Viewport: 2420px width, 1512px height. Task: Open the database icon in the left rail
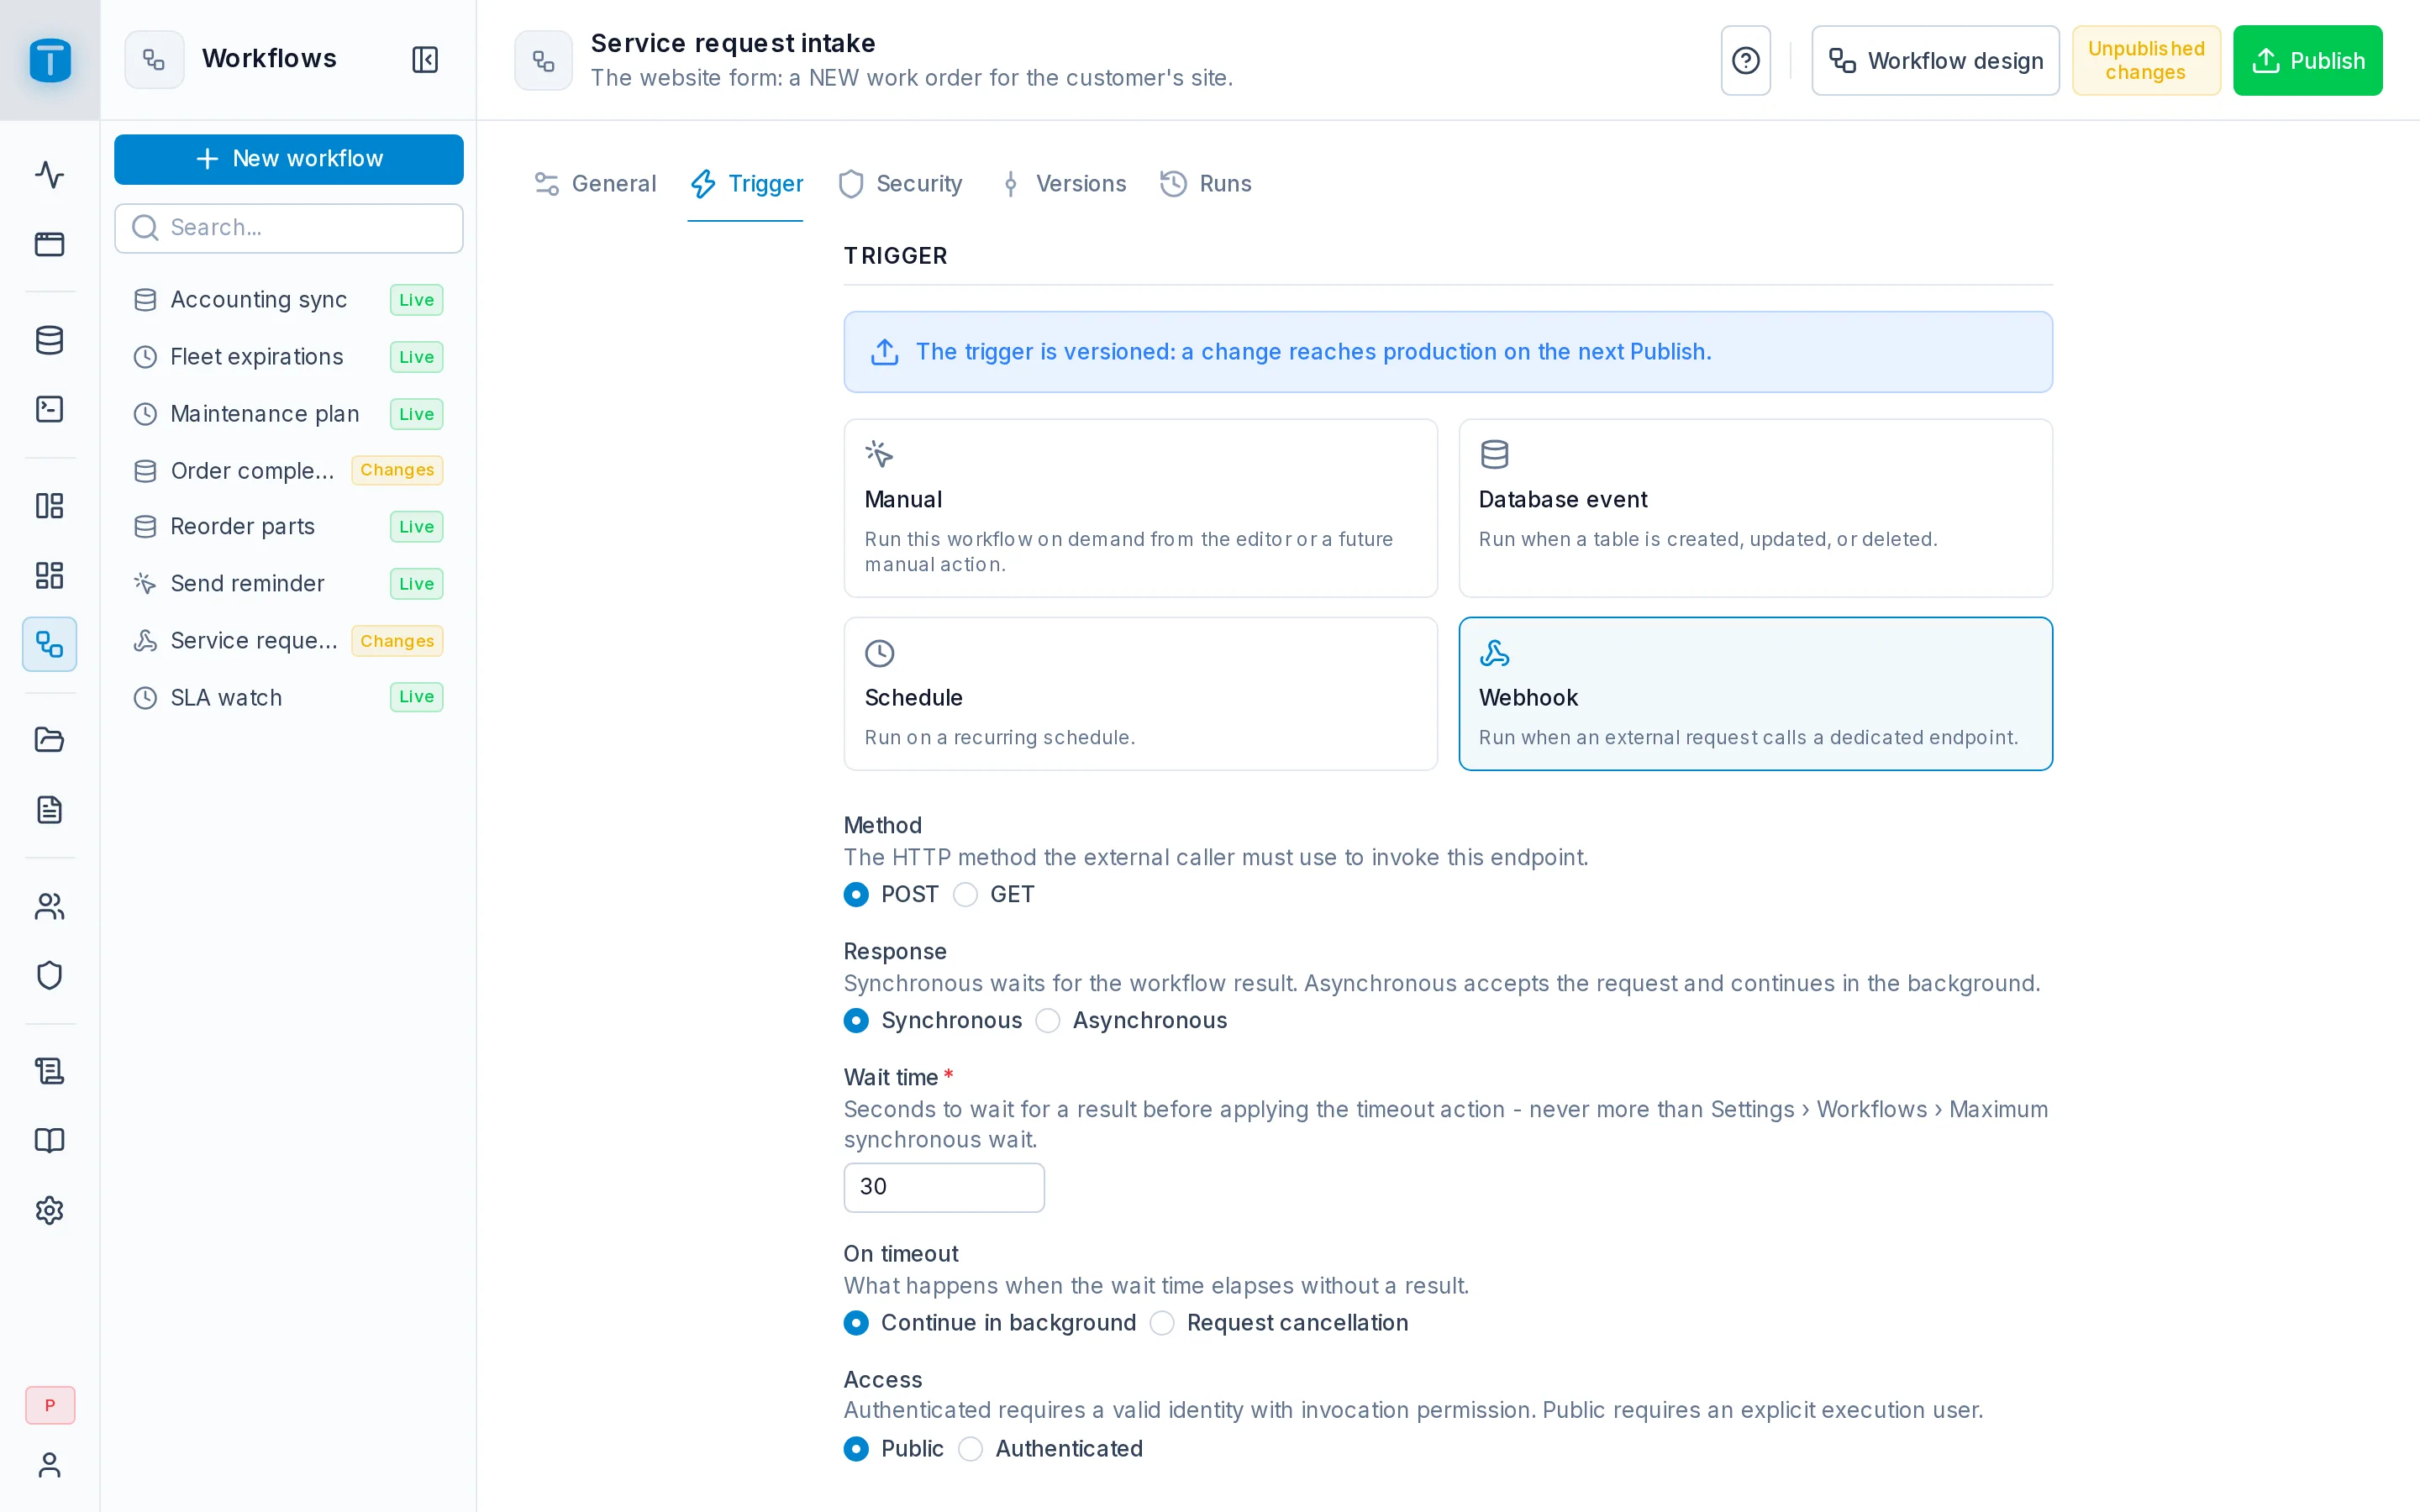[x=50, y=340]
